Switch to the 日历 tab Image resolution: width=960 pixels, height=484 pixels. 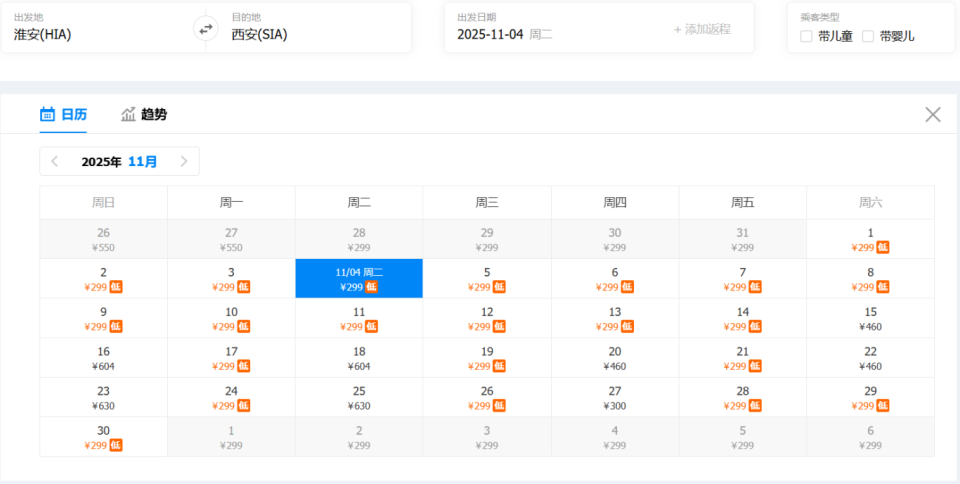coord(63,114)
